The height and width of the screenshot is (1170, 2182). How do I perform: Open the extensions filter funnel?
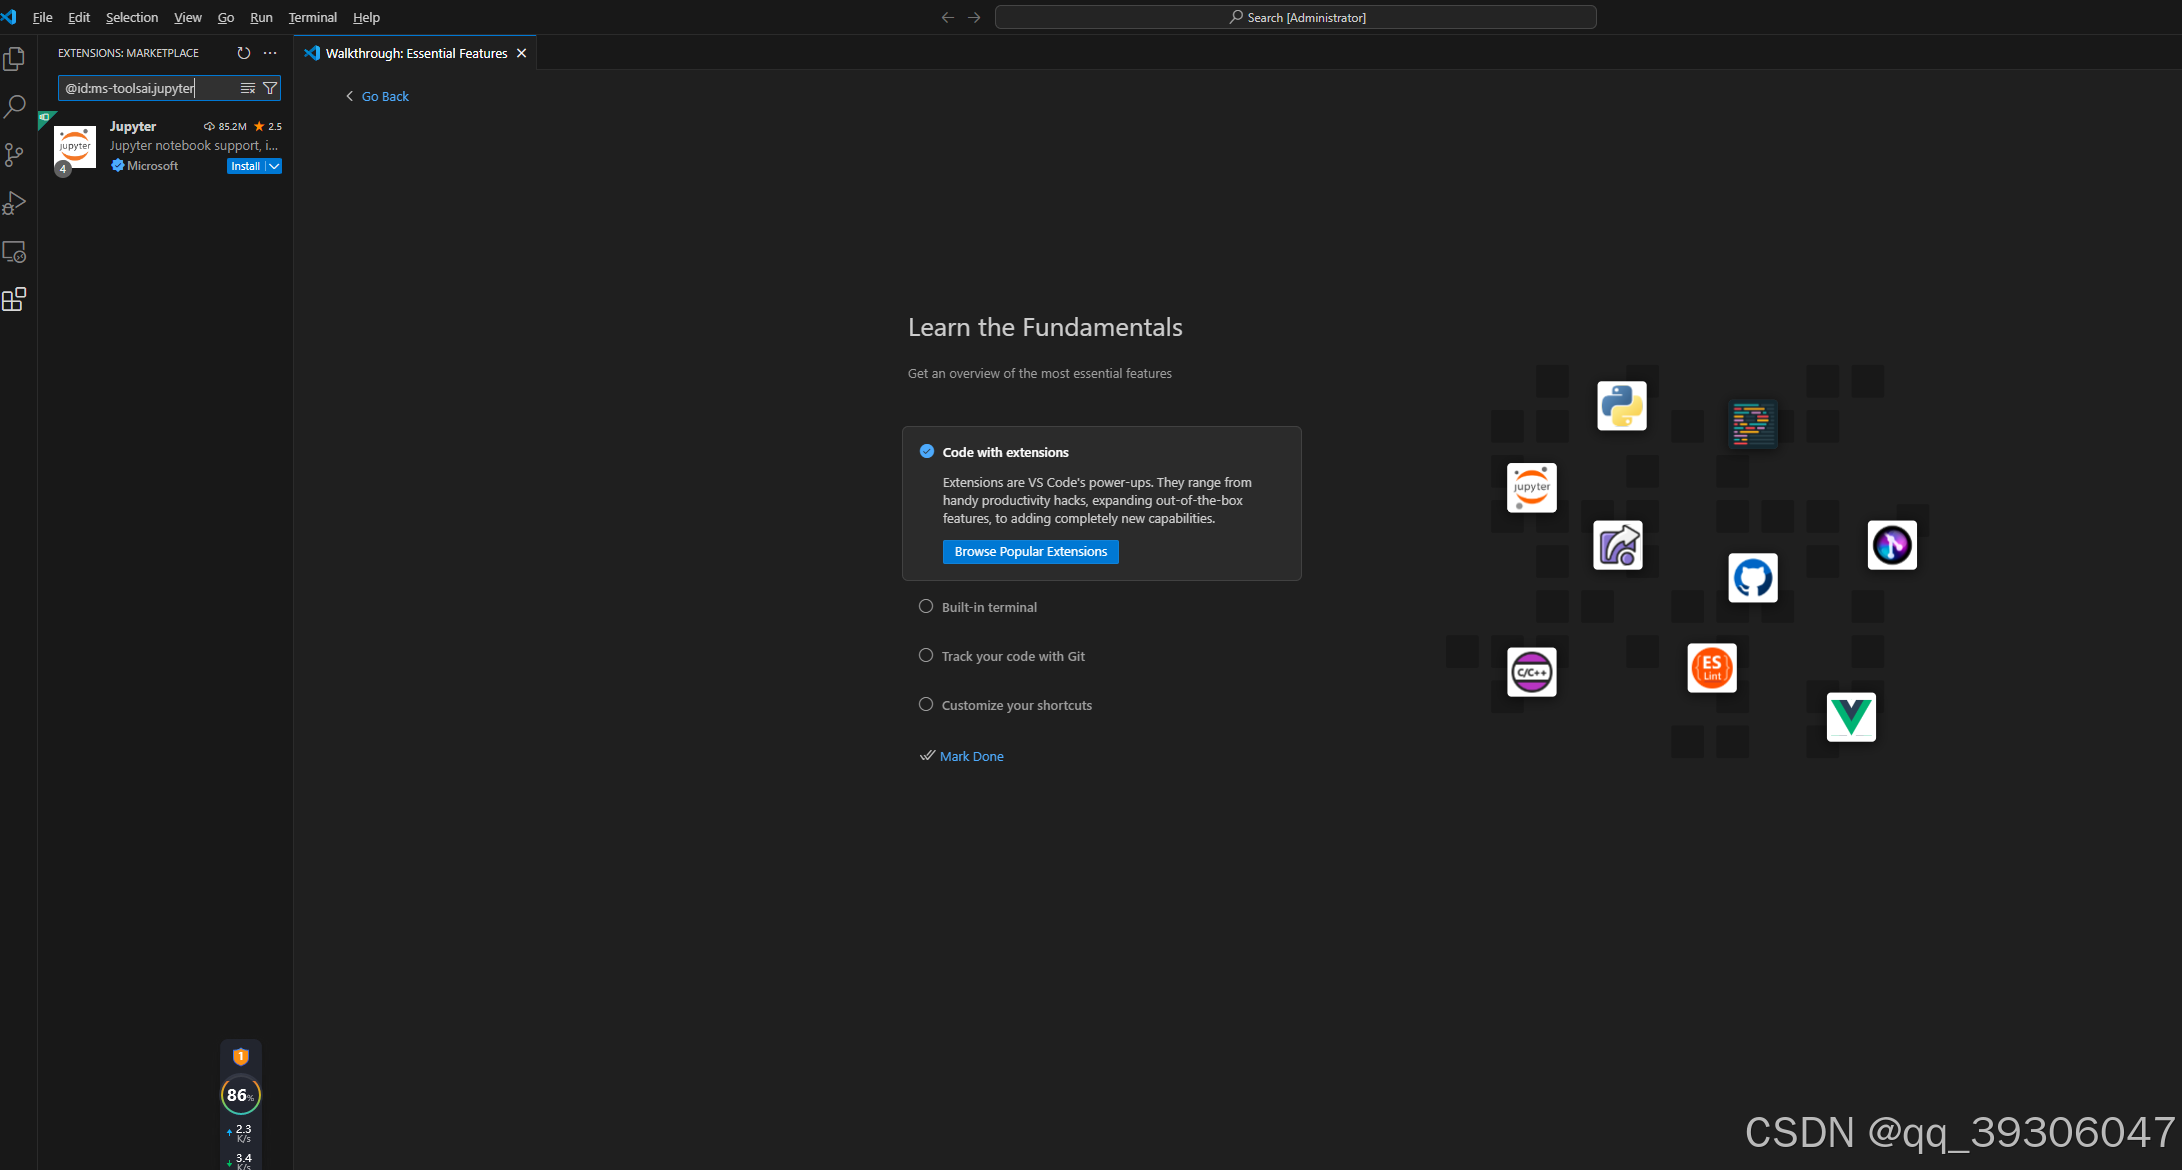pos(270,88)
